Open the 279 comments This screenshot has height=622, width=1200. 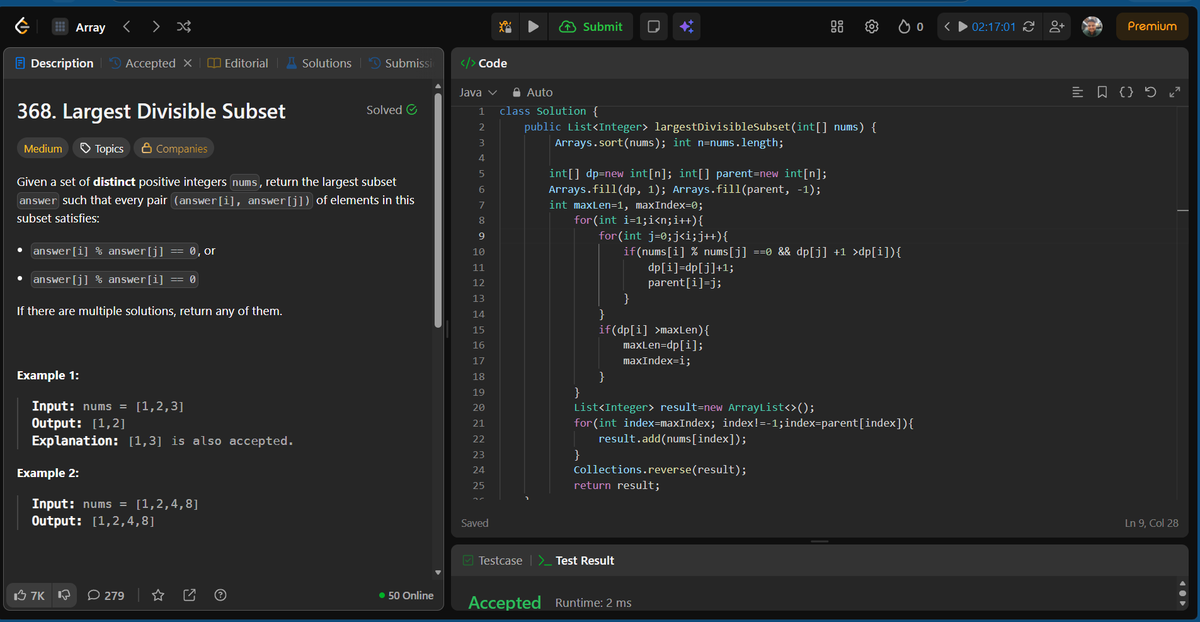pyautogui.click(x=107, y=595)
